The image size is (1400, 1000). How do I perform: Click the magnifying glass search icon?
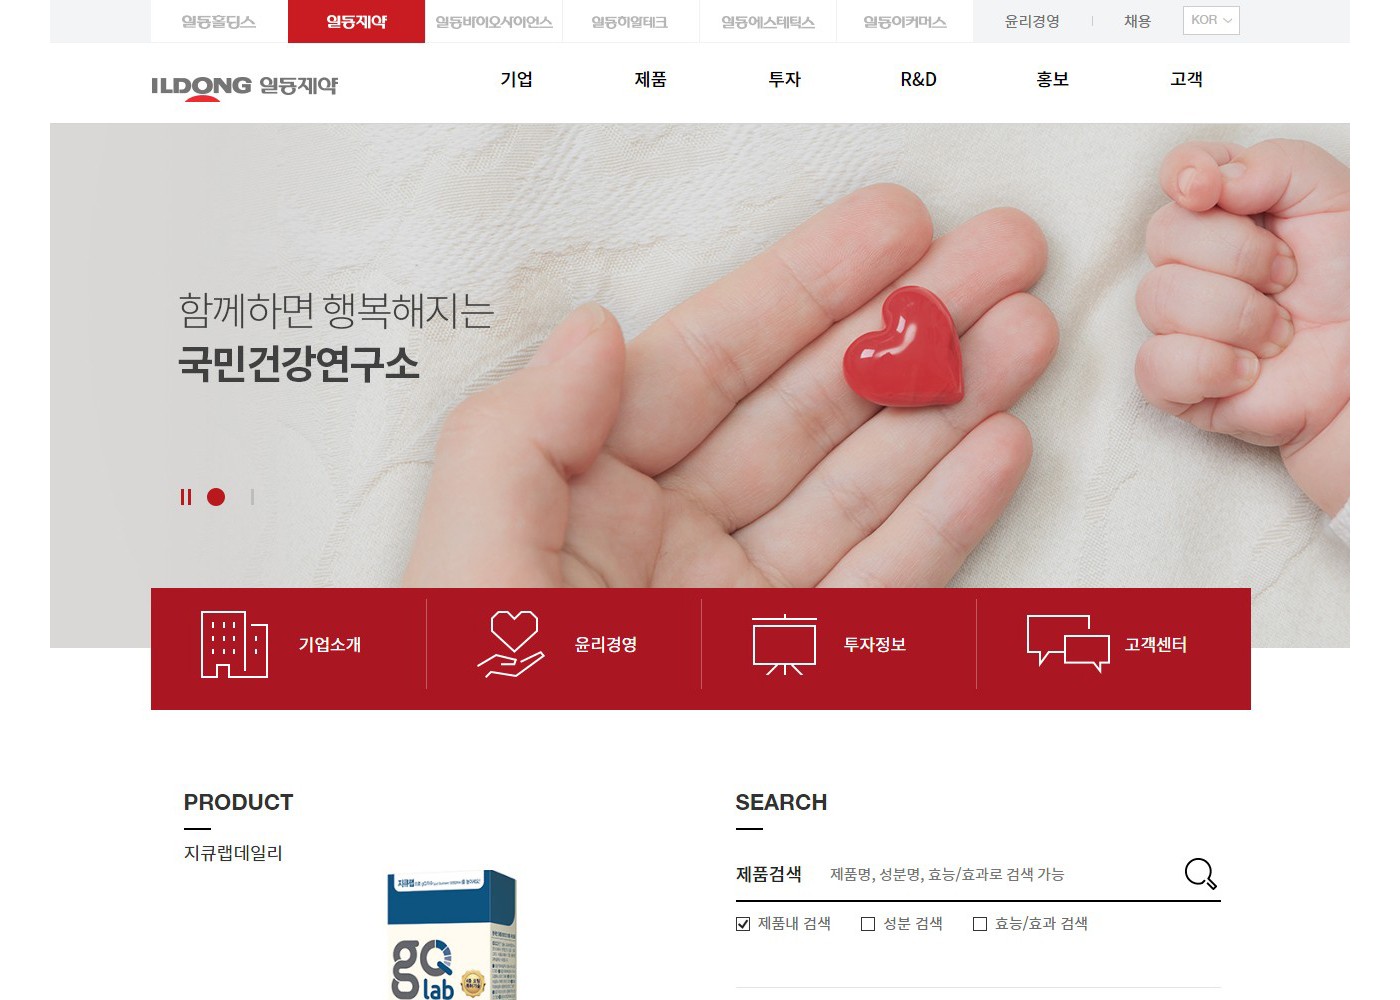point(1200,874)
